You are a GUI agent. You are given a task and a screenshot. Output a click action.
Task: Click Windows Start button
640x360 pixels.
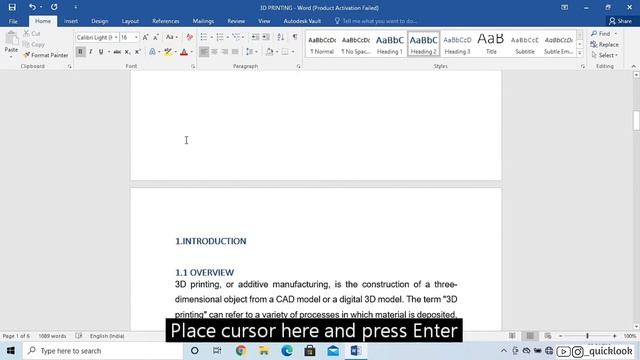pyautogui.click(x=11, y=351)
